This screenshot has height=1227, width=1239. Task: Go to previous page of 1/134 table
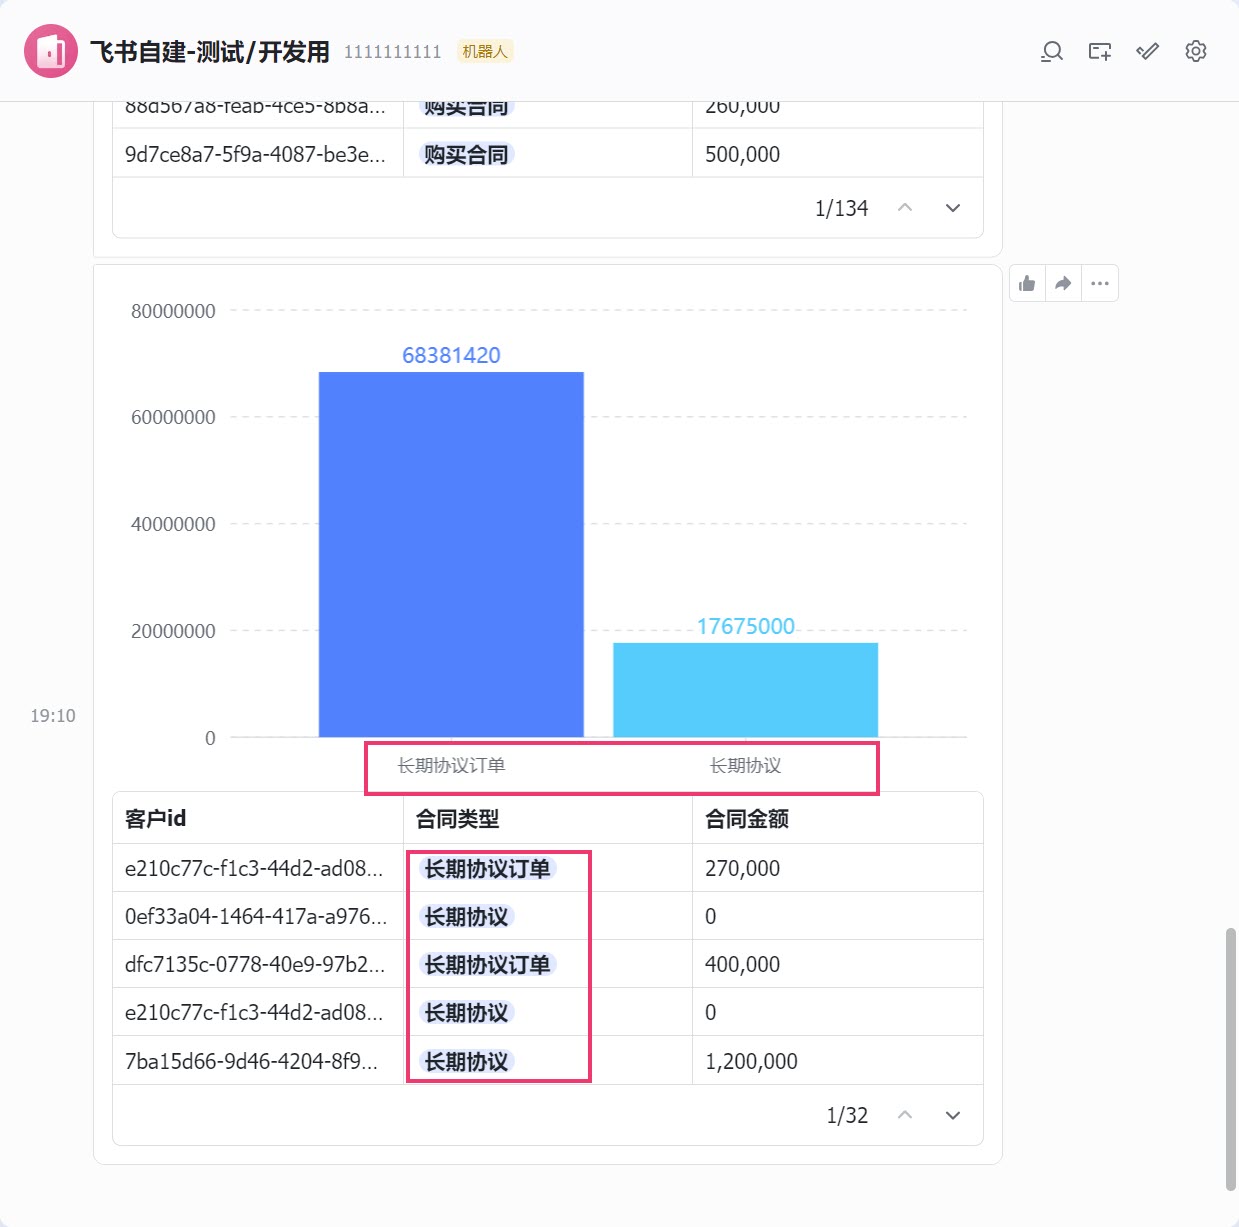(x=905, y=208)
